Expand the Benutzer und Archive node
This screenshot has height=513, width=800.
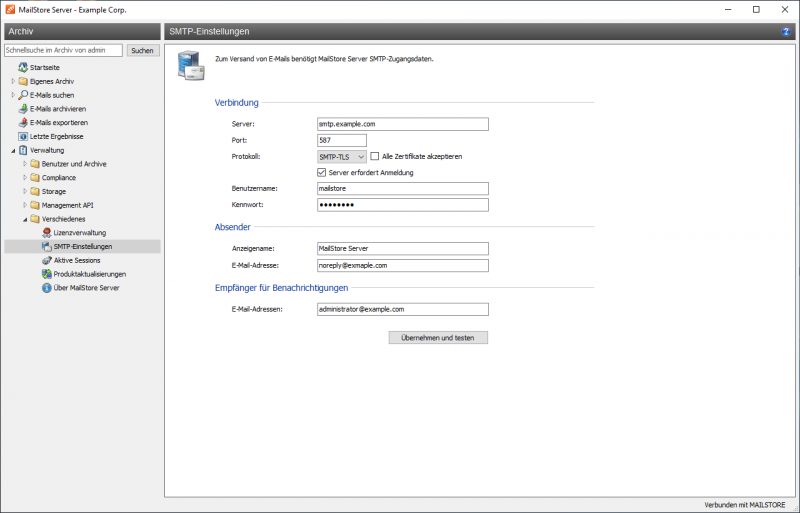click(x=24, y=164)
